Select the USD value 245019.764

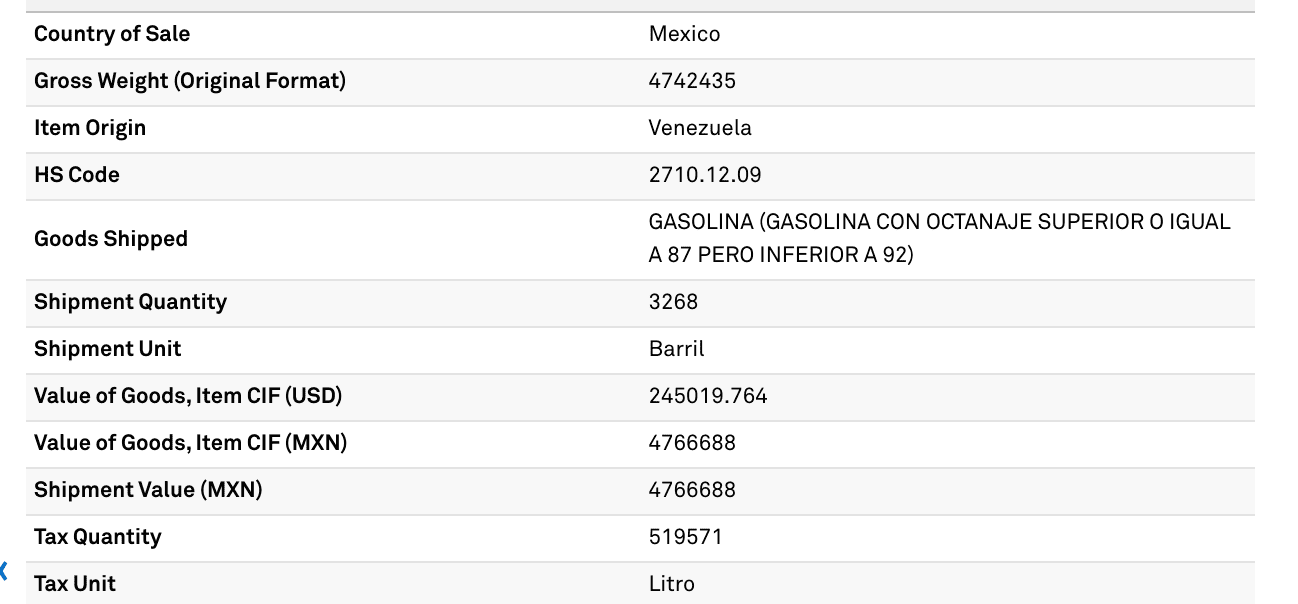pyautogui.click(x=708, y=396)
